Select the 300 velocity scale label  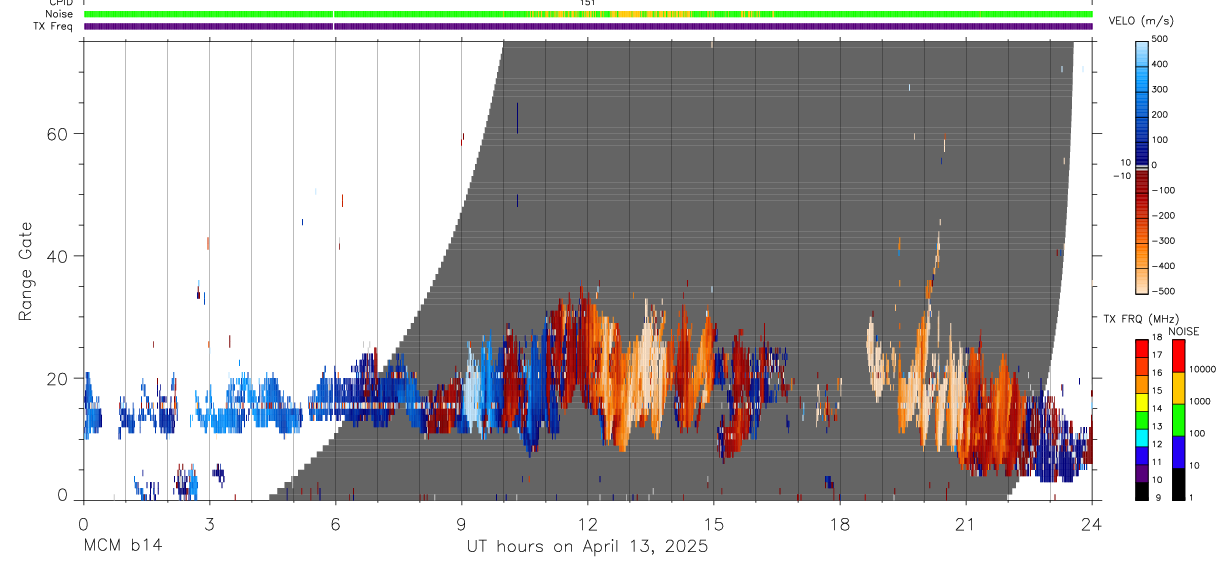[x=1162, y=89]
